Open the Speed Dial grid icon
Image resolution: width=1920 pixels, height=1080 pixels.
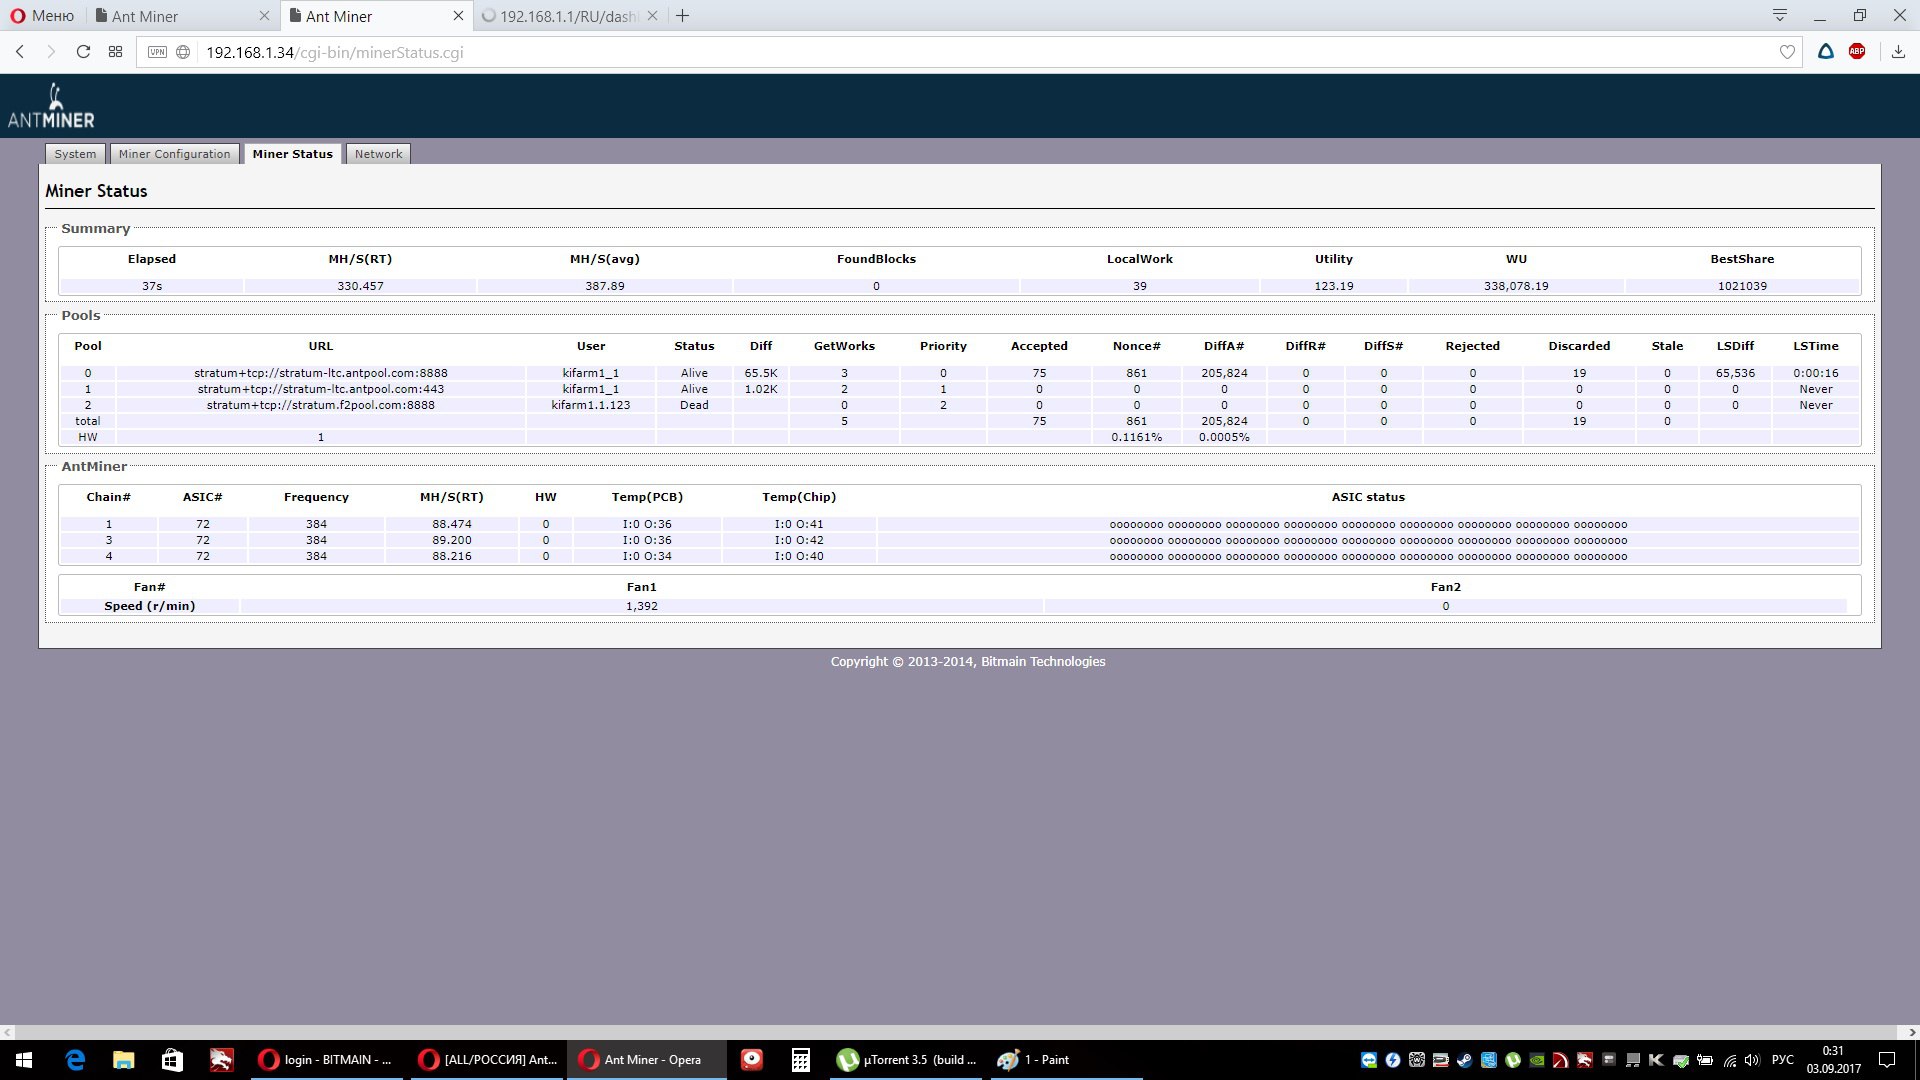[x=116, y=52]
